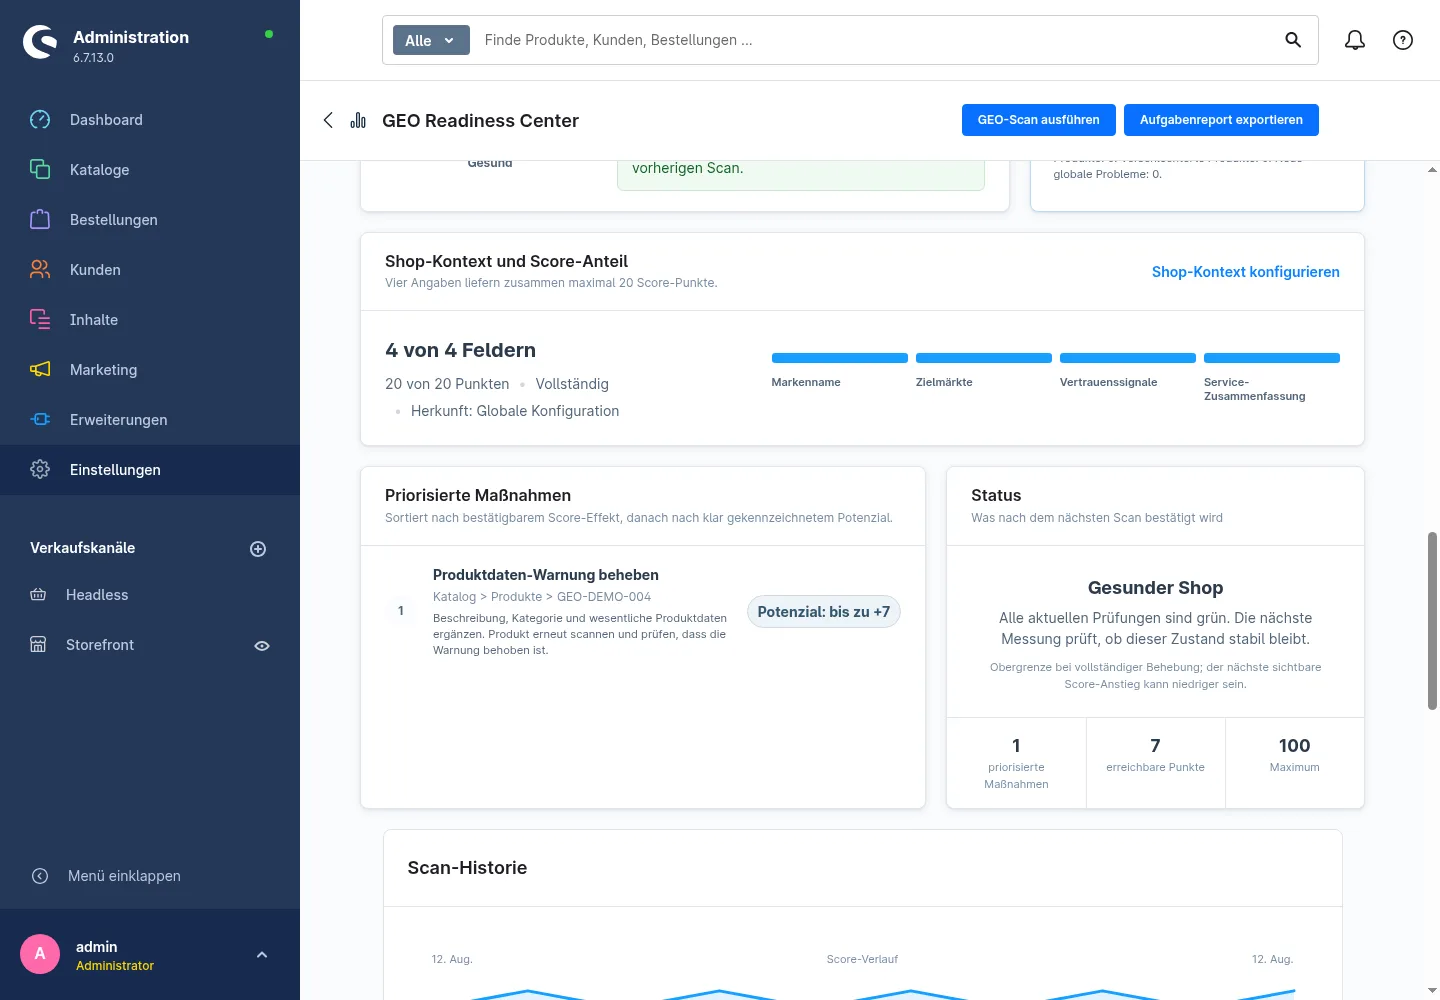1440x1000 pixels.
Task: Open the Alle search scope dropdown
Action: coord(431,40)
